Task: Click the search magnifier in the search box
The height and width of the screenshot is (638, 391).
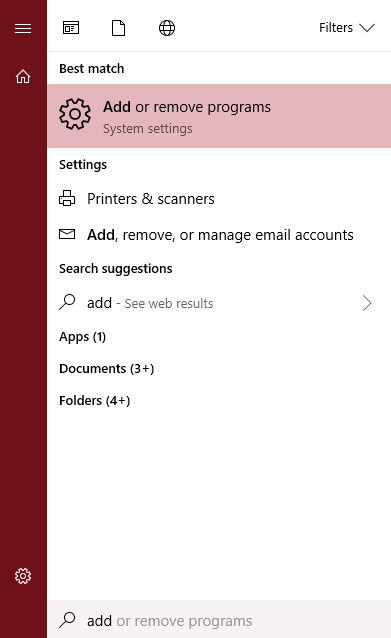Action: pos(67,620)
